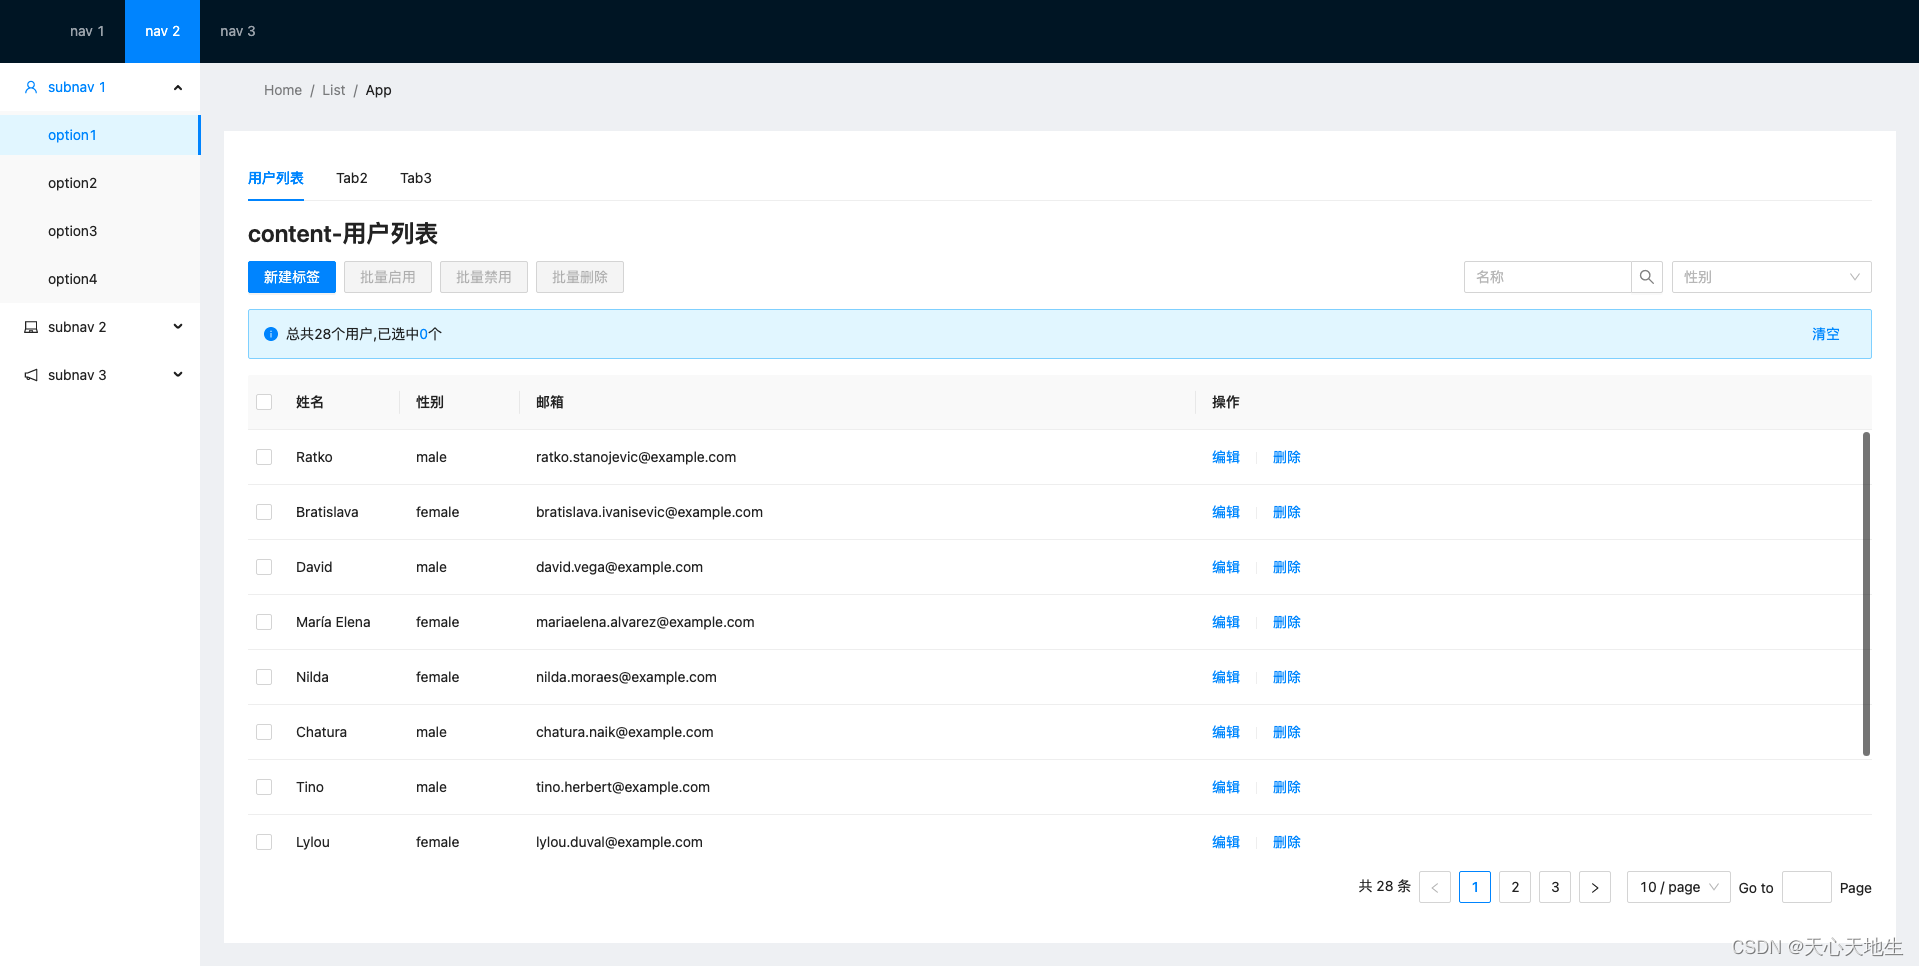Select the 用户列表 tab
Viewport: 1919px width, 966px height.
276,178
